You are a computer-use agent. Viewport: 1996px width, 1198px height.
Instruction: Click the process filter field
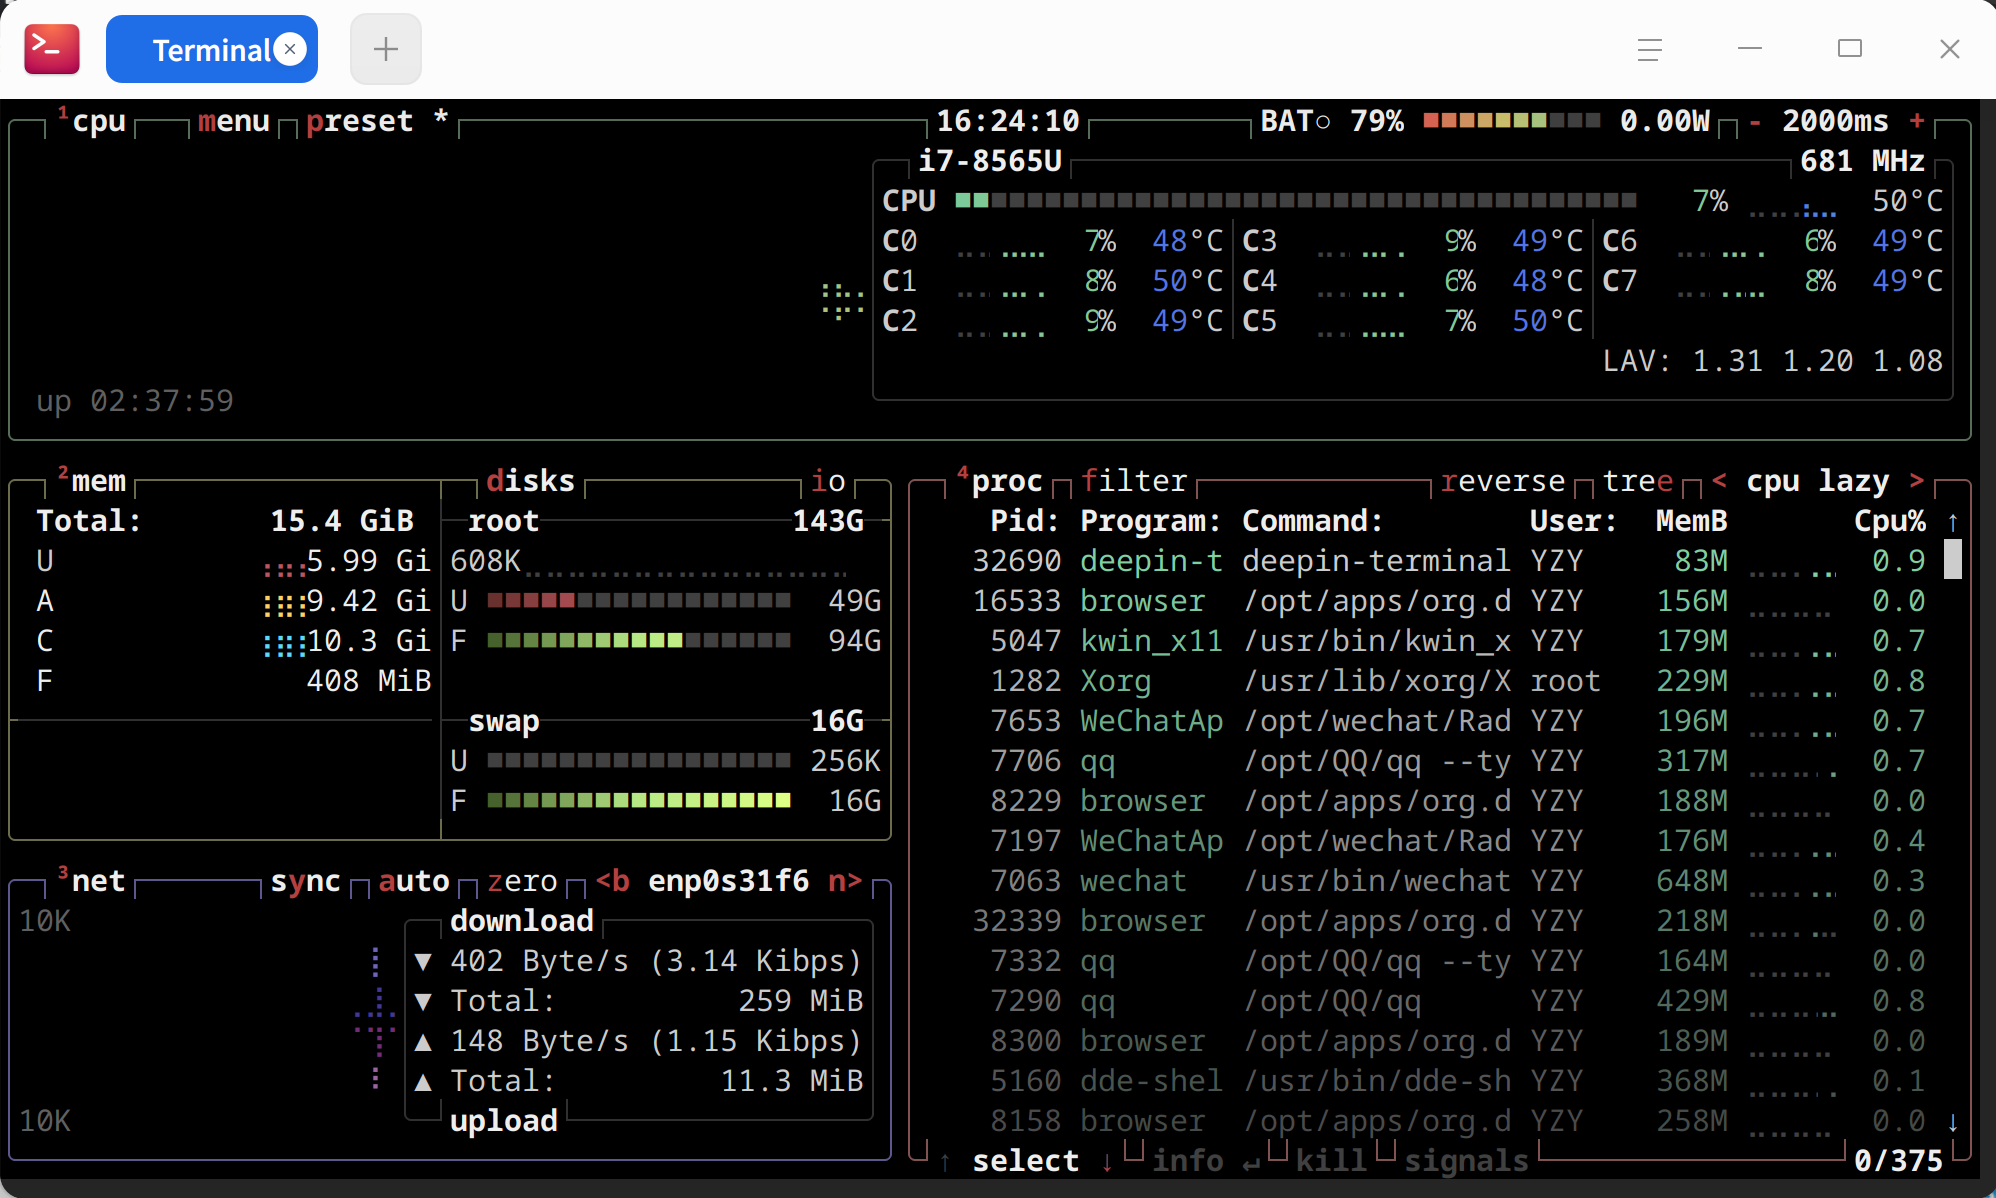[x=1134, y=481]
